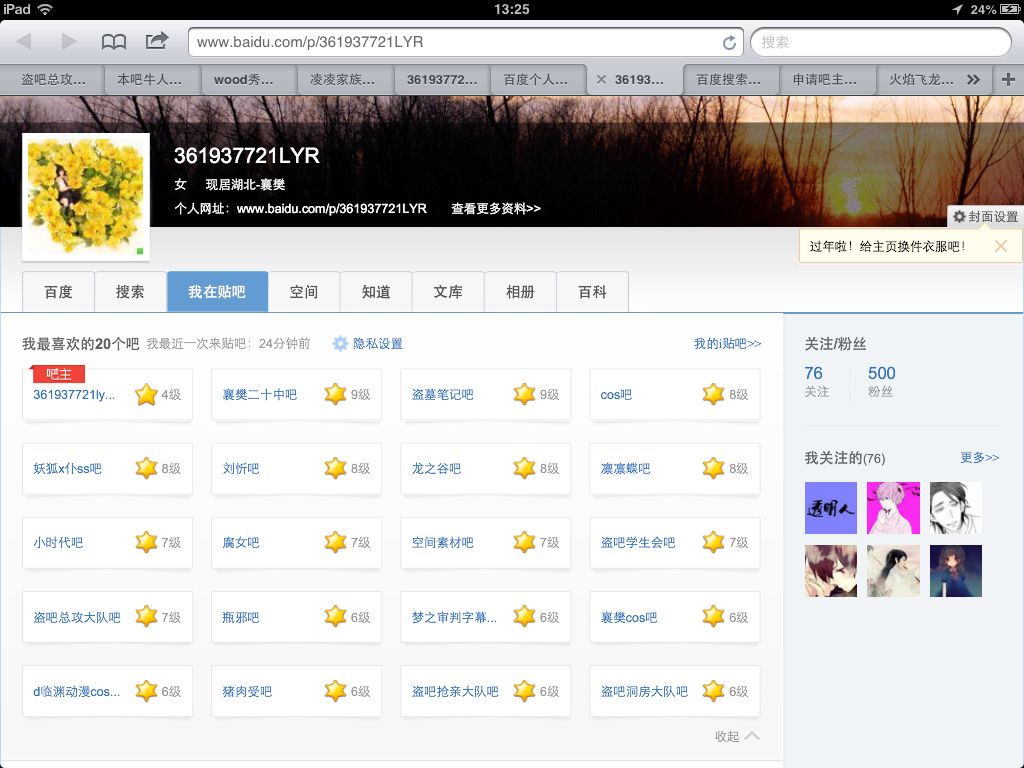
Task: Open the 盗墓笔记吧 link
Action: pos(442,394)
